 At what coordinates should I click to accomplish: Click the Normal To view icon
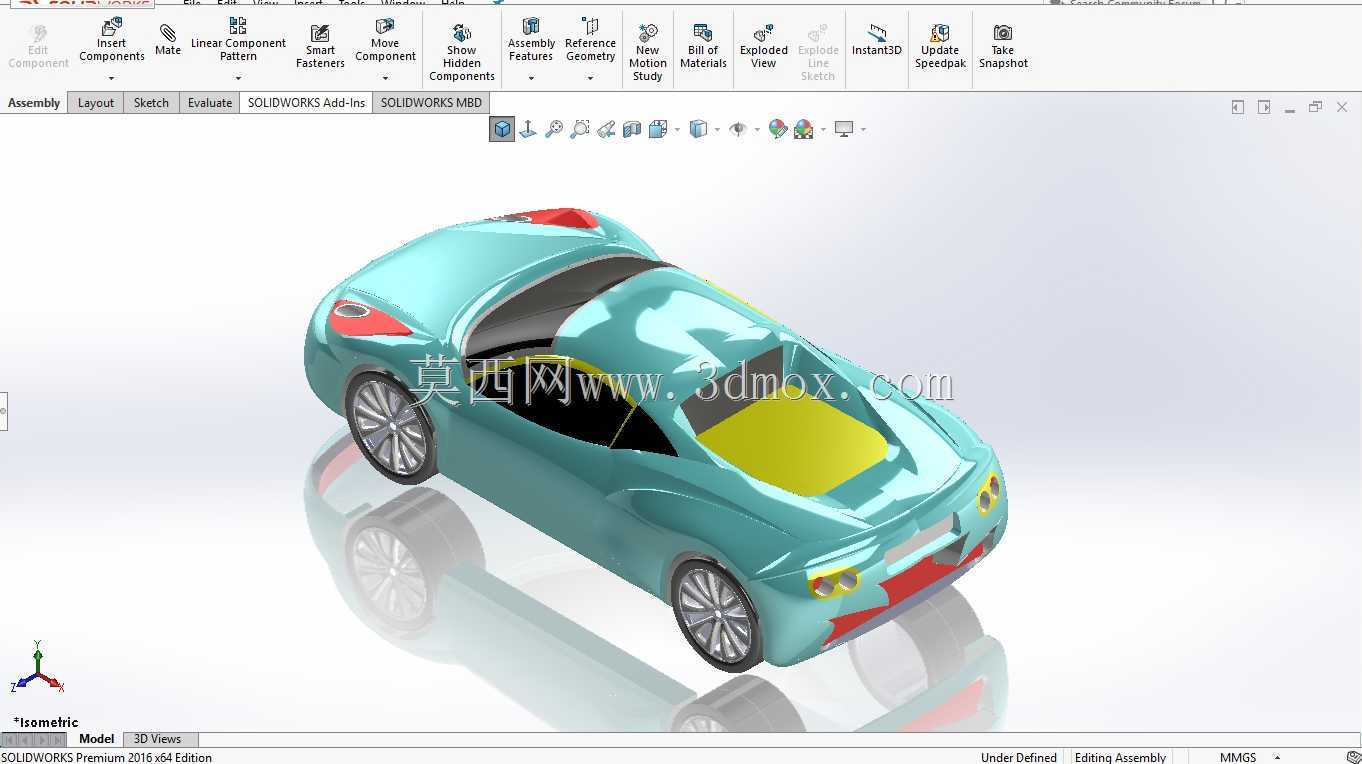[x=528, y=129]
